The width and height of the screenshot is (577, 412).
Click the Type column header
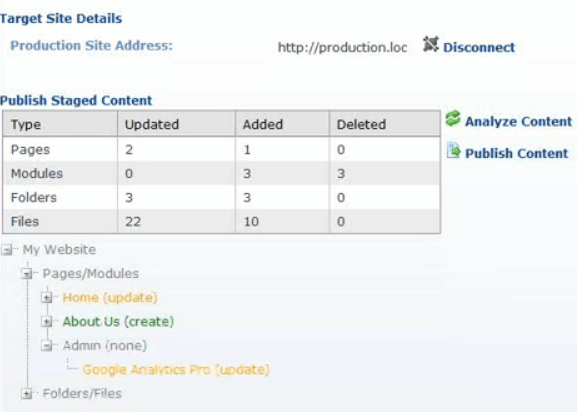tap(26, 124)
